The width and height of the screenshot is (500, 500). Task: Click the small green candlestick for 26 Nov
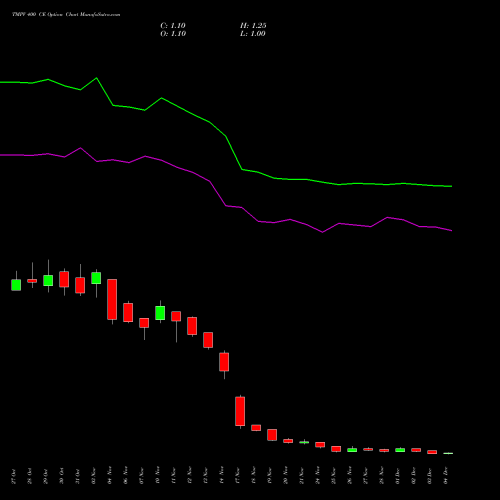pyautogui.click(x=352, y=450)
